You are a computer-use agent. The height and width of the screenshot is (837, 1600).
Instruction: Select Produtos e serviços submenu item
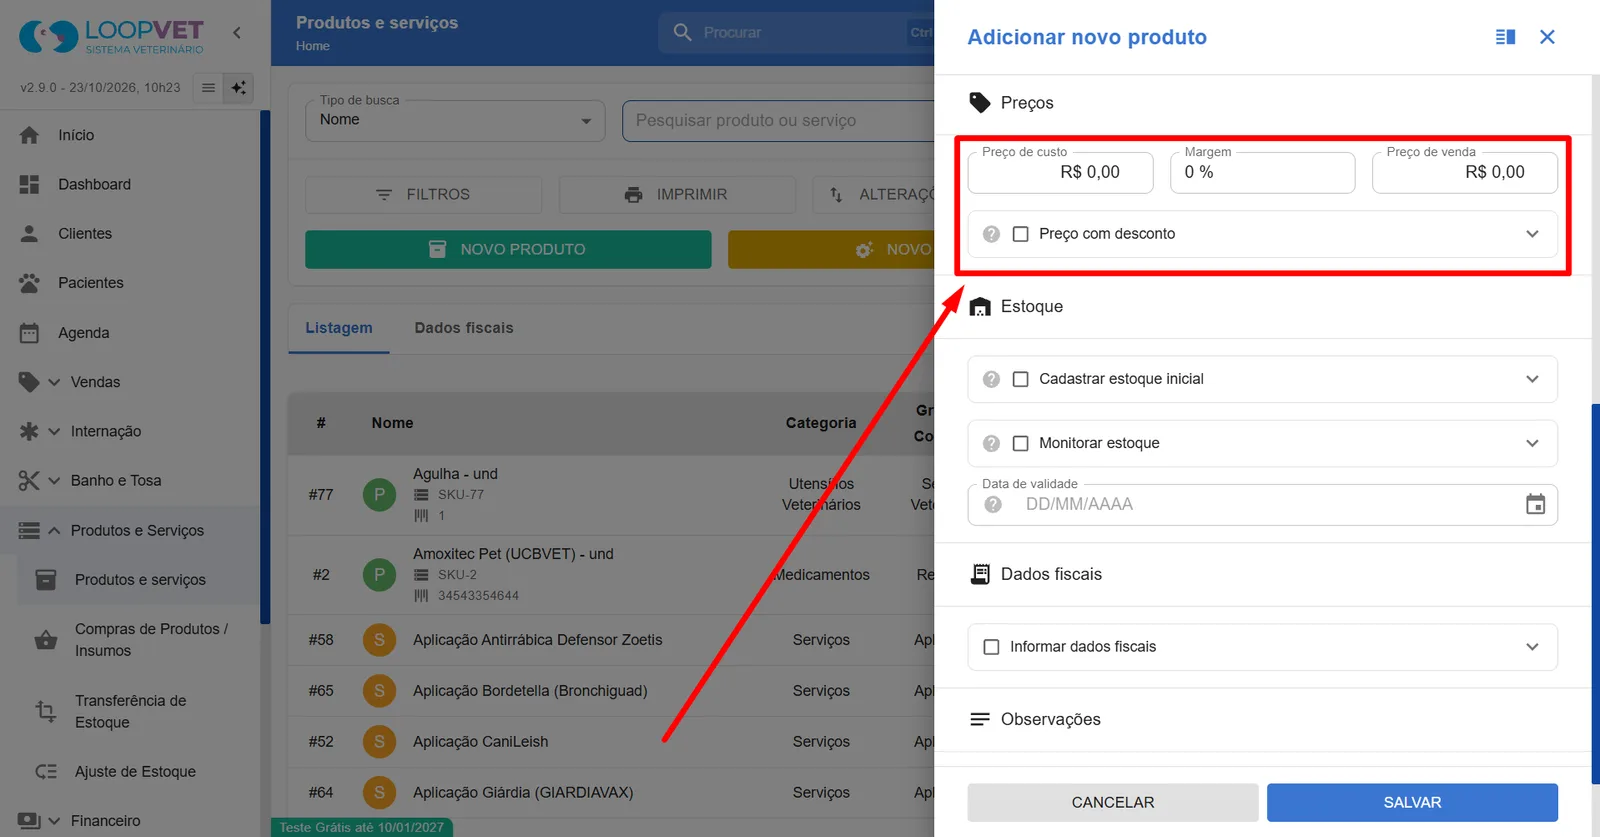point(139,580)
